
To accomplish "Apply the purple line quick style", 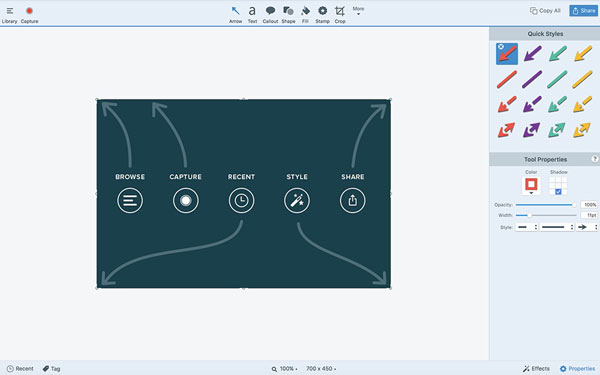I will [x=532, y=79].
